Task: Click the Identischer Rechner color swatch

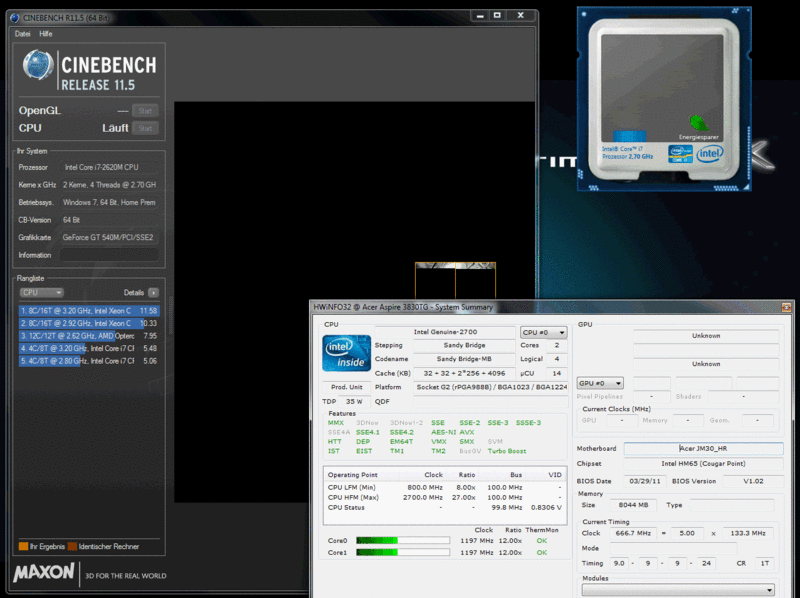Action: 72,546
